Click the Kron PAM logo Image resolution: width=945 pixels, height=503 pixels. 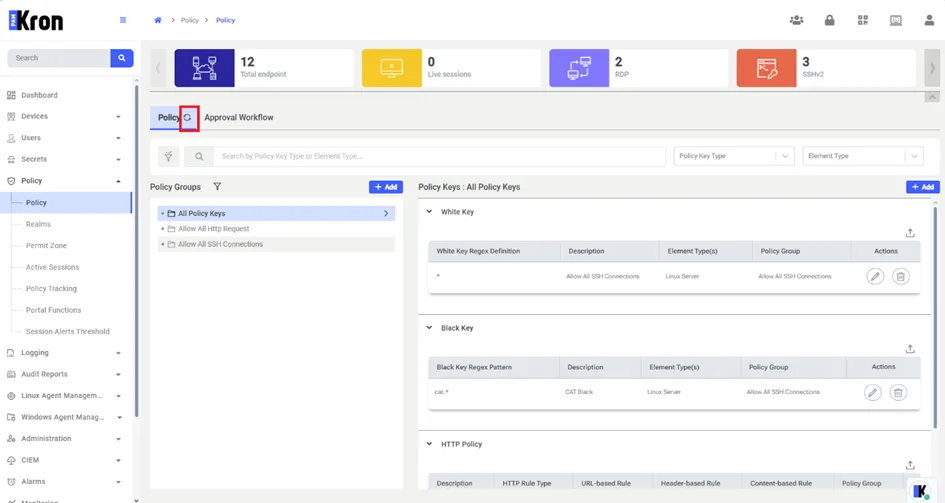(x=36, y=20)
